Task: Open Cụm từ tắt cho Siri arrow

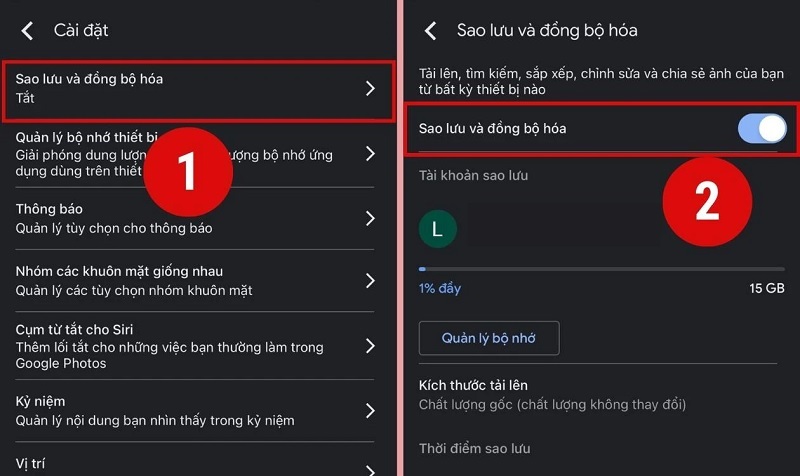Action: pos(370,346)
